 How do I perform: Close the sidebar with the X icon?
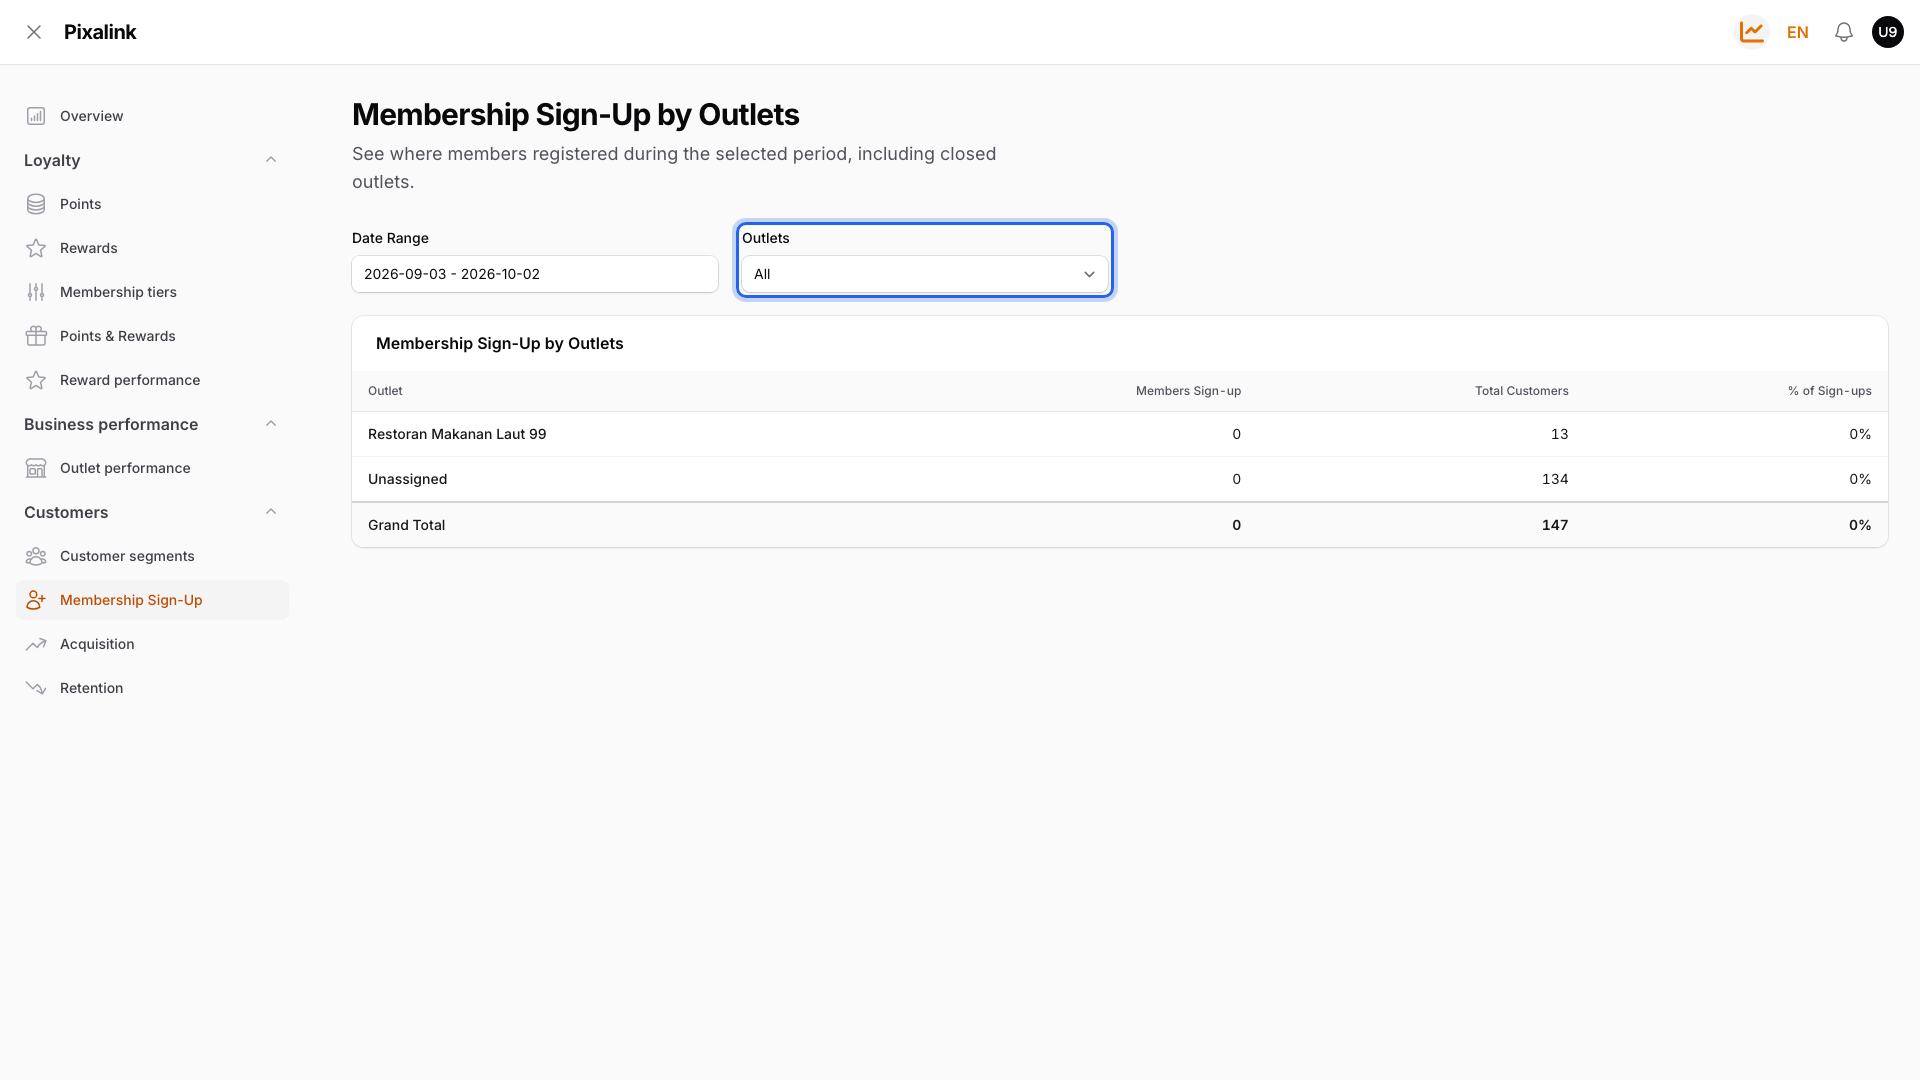[x=34, y=32]
